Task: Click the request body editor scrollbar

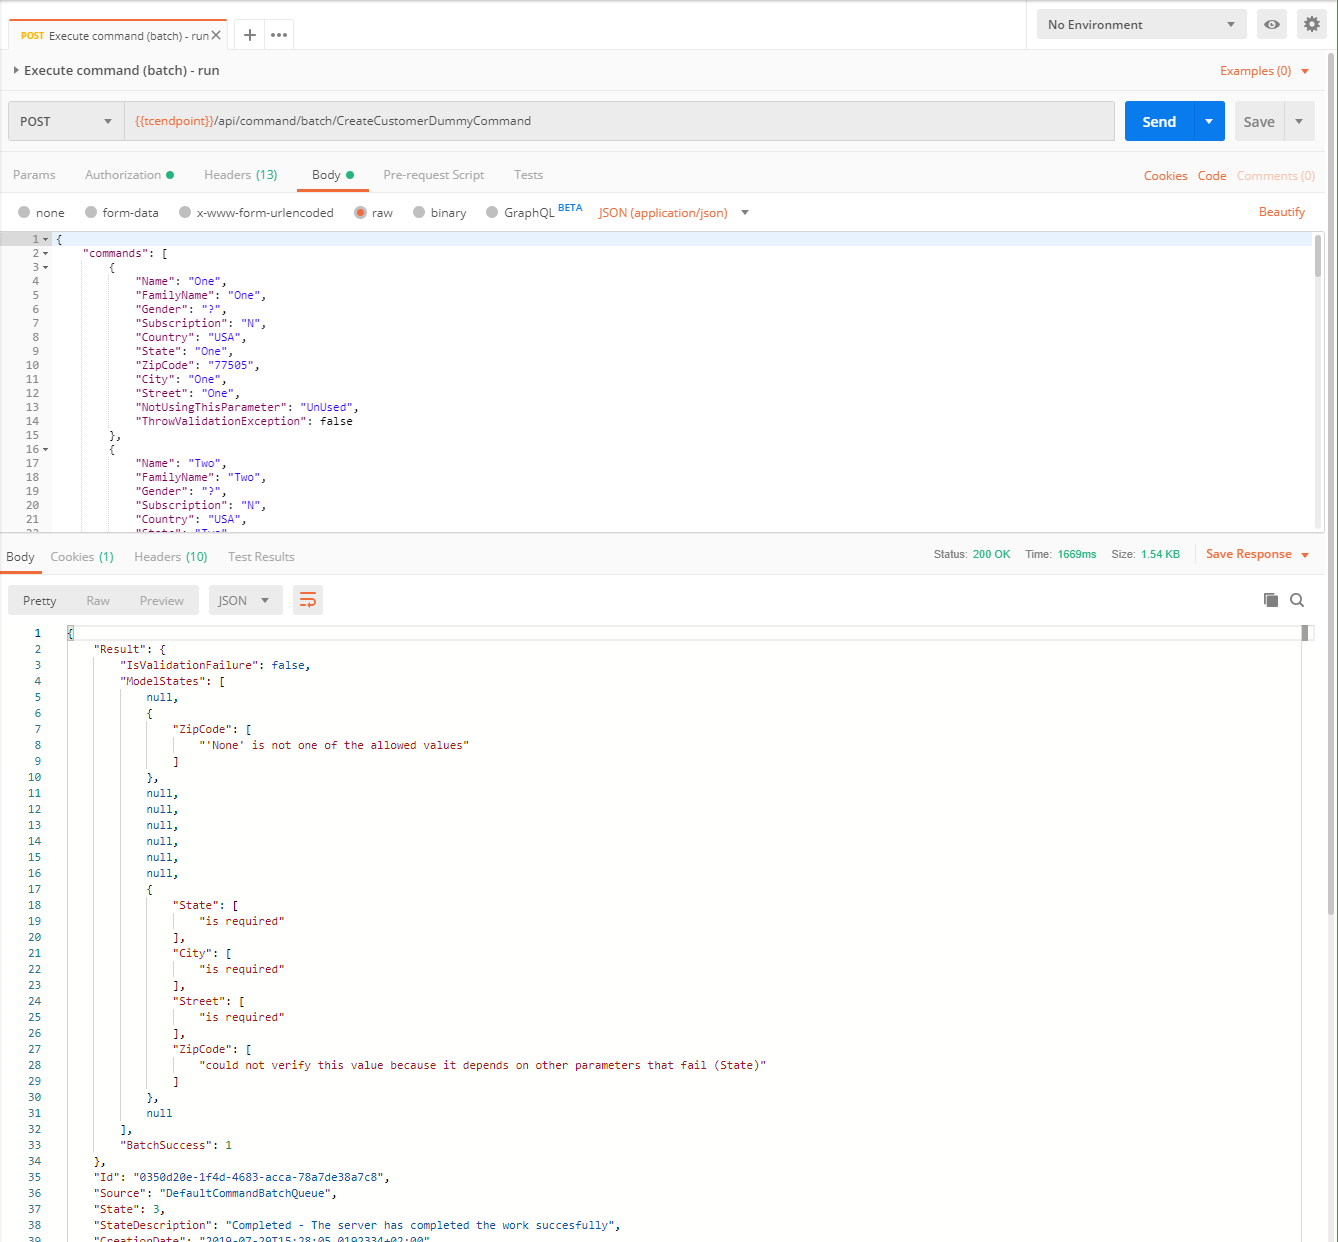Action: (x=1318, y=257)
